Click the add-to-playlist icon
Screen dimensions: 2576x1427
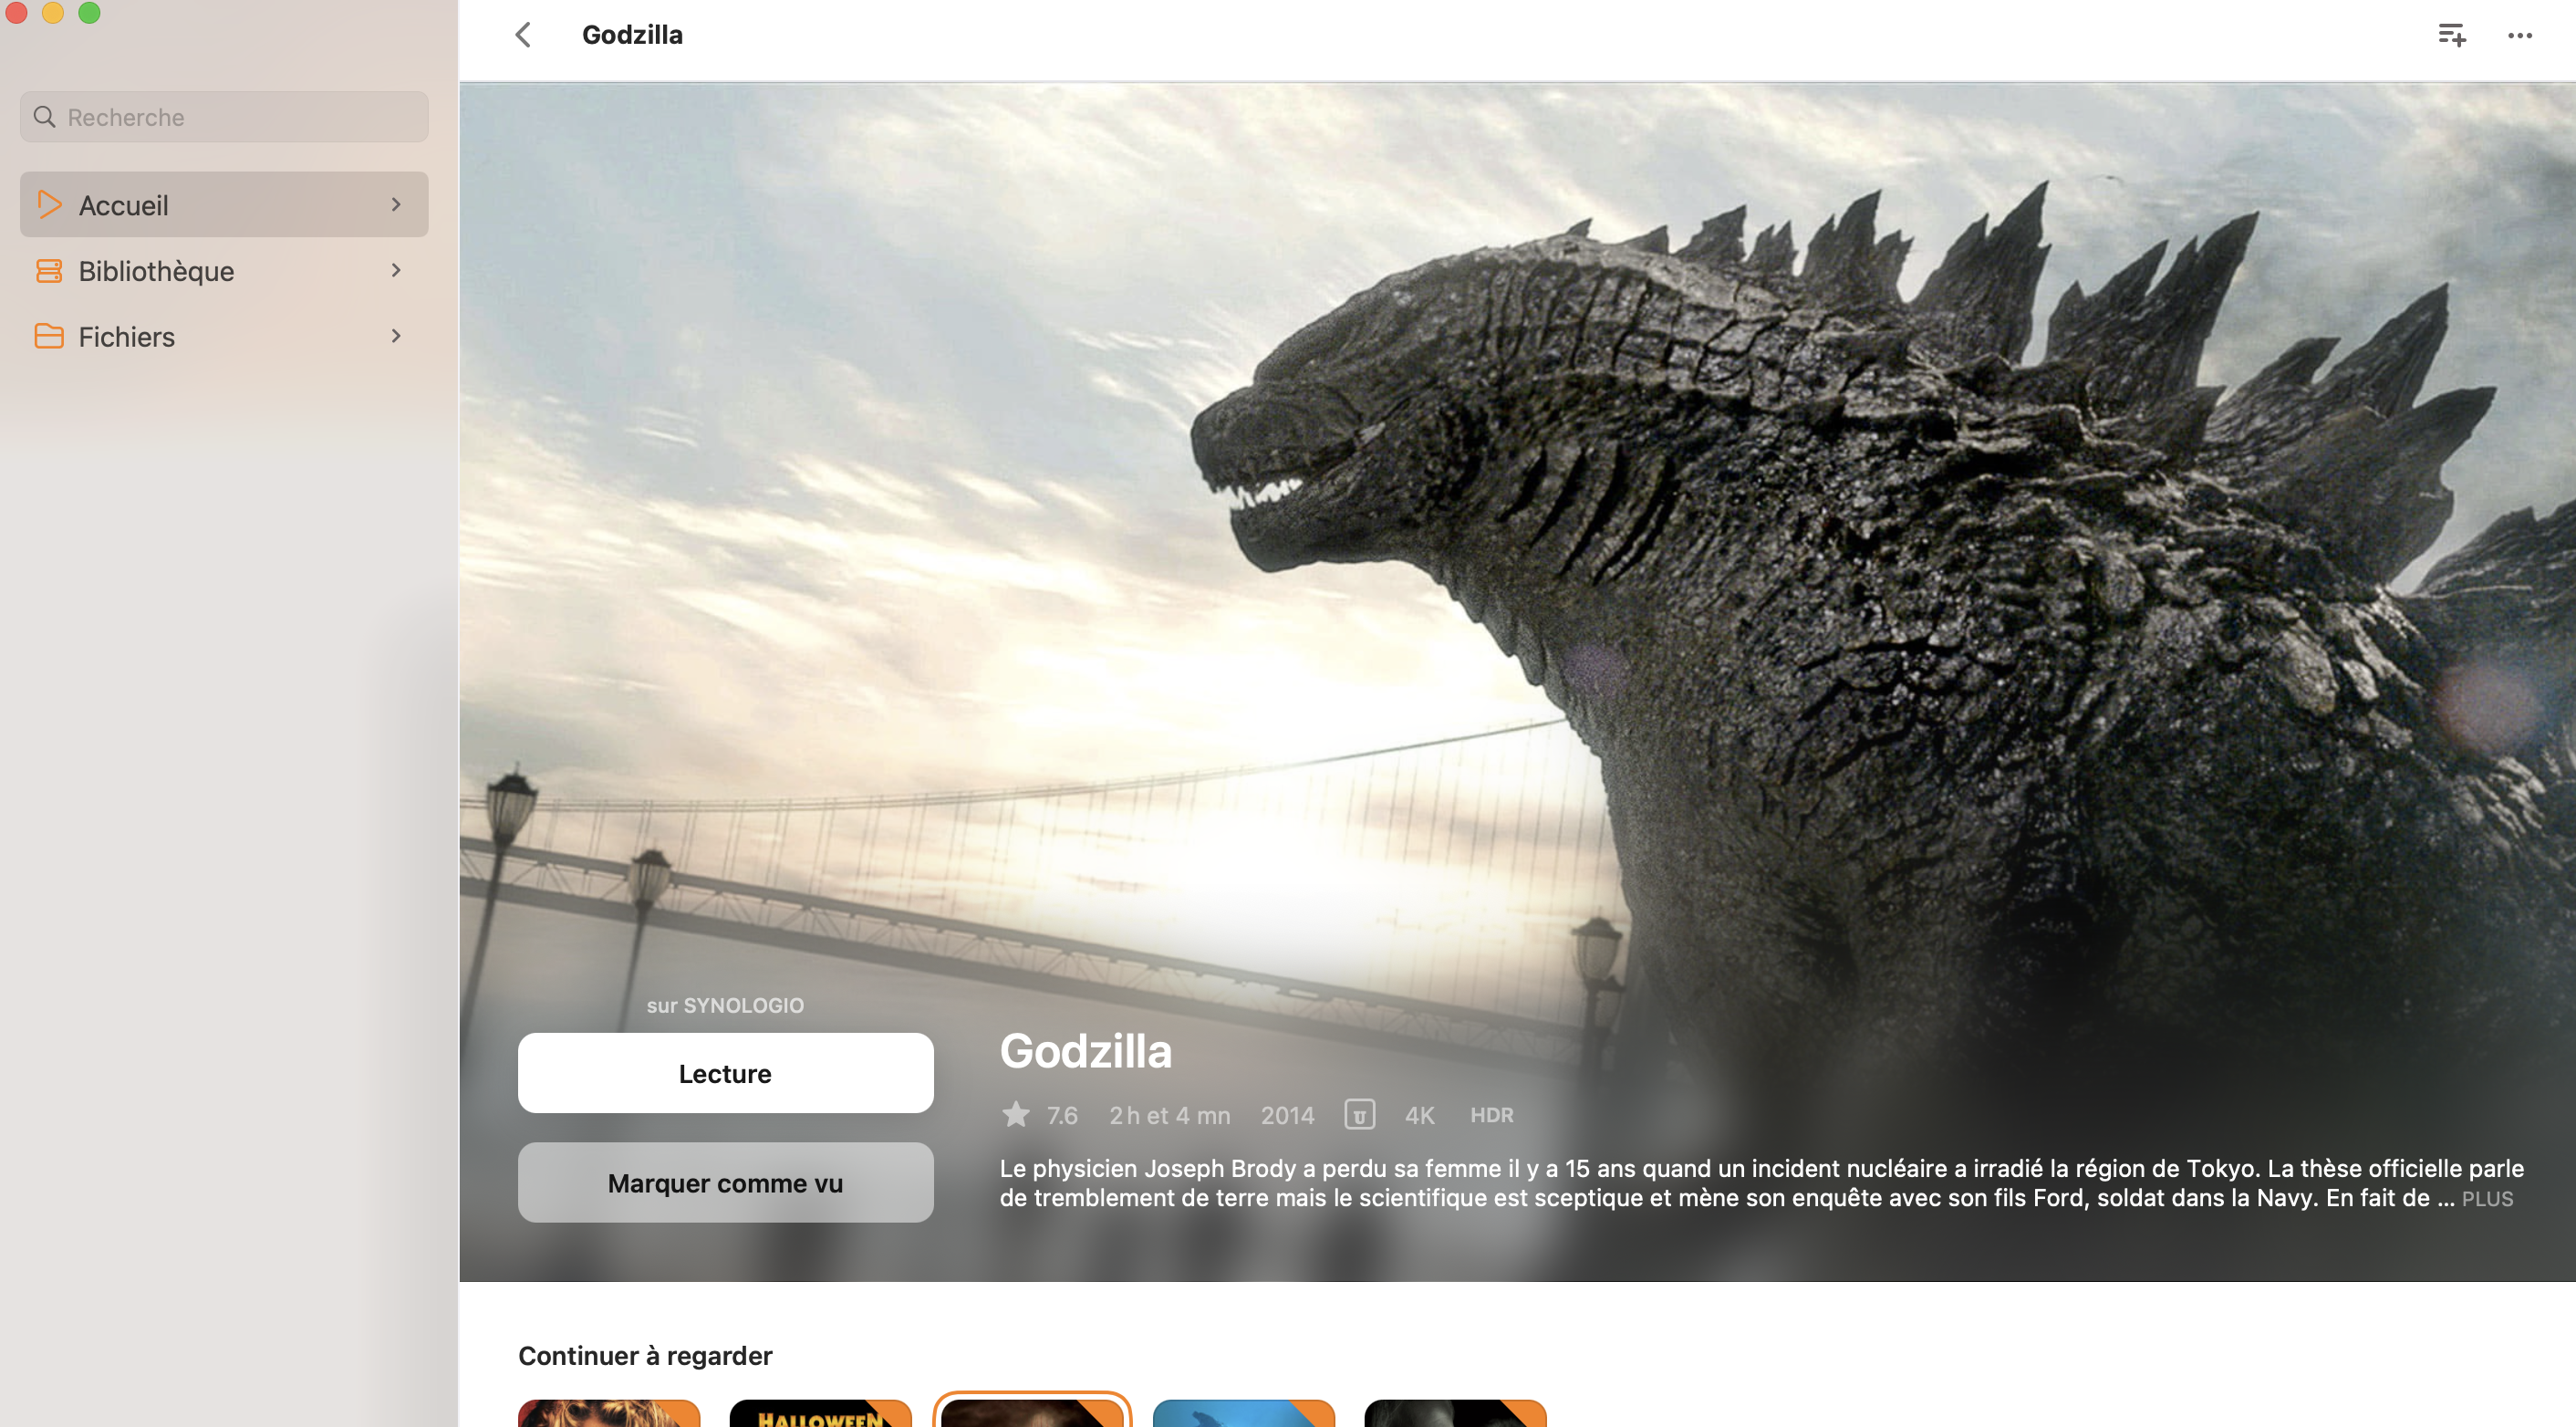point(2451,35)
